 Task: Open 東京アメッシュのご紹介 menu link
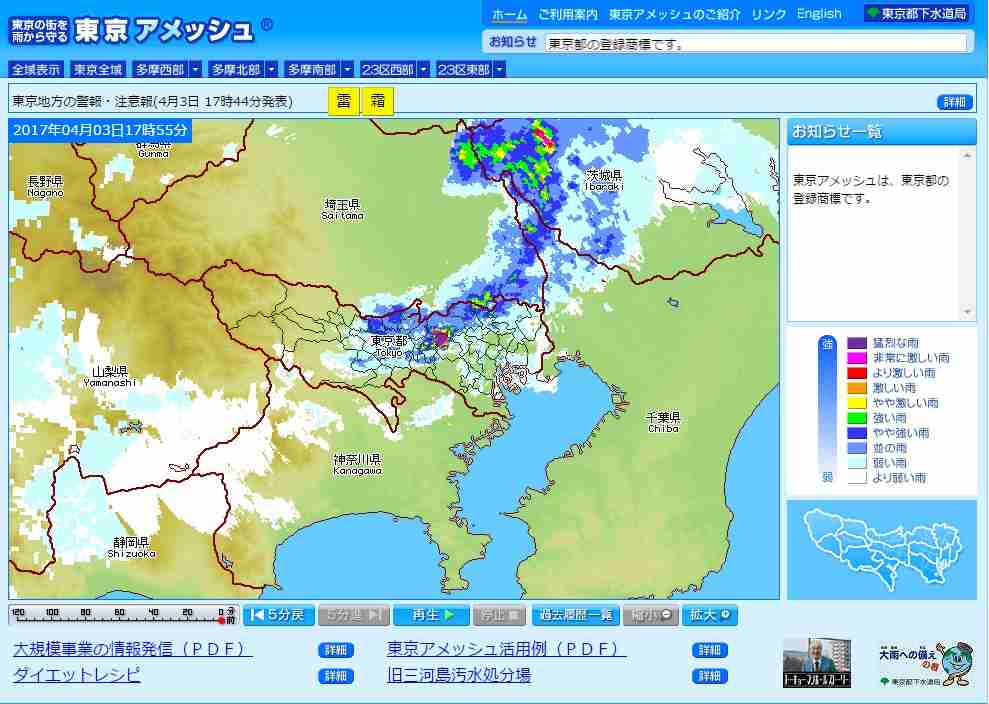pyautogui.click(x=674, y=14)
